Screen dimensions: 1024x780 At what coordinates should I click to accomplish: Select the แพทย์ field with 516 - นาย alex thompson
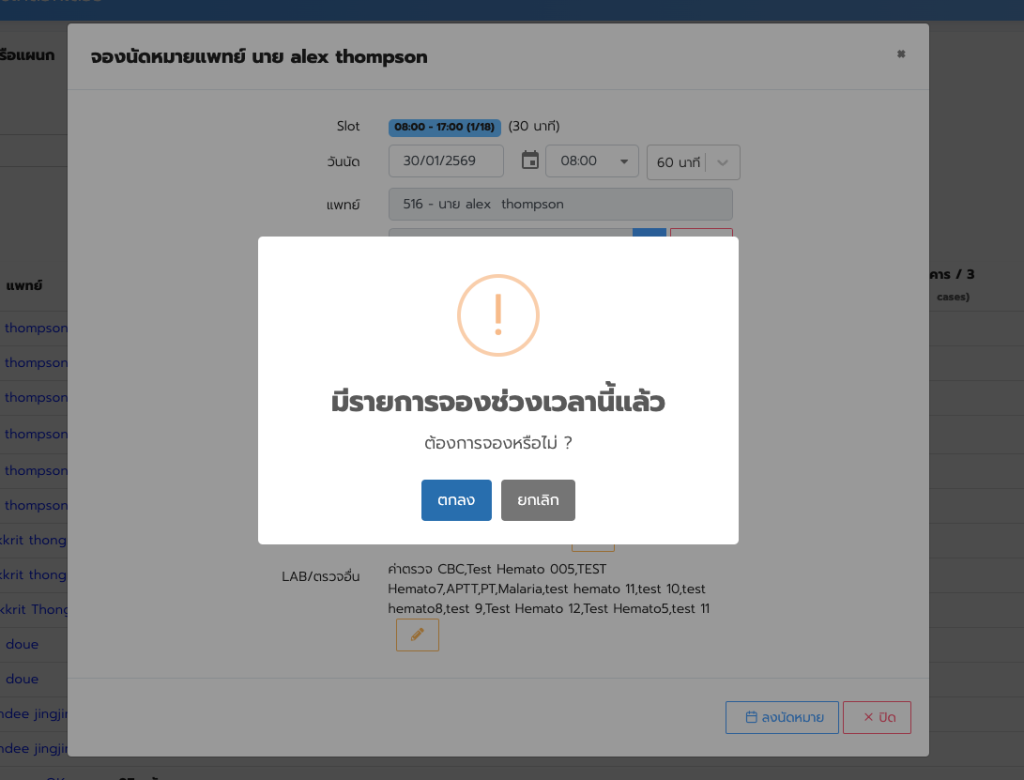tap(560, 204)
